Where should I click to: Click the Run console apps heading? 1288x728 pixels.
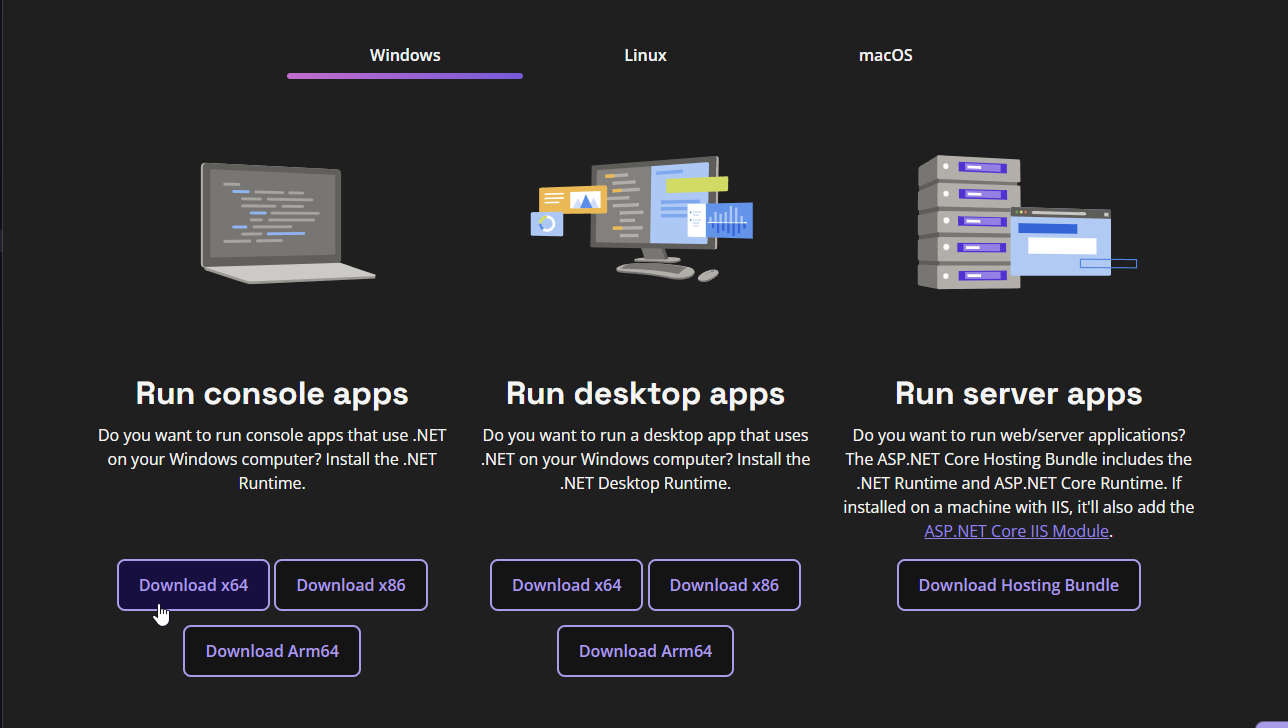coord(272,393)
